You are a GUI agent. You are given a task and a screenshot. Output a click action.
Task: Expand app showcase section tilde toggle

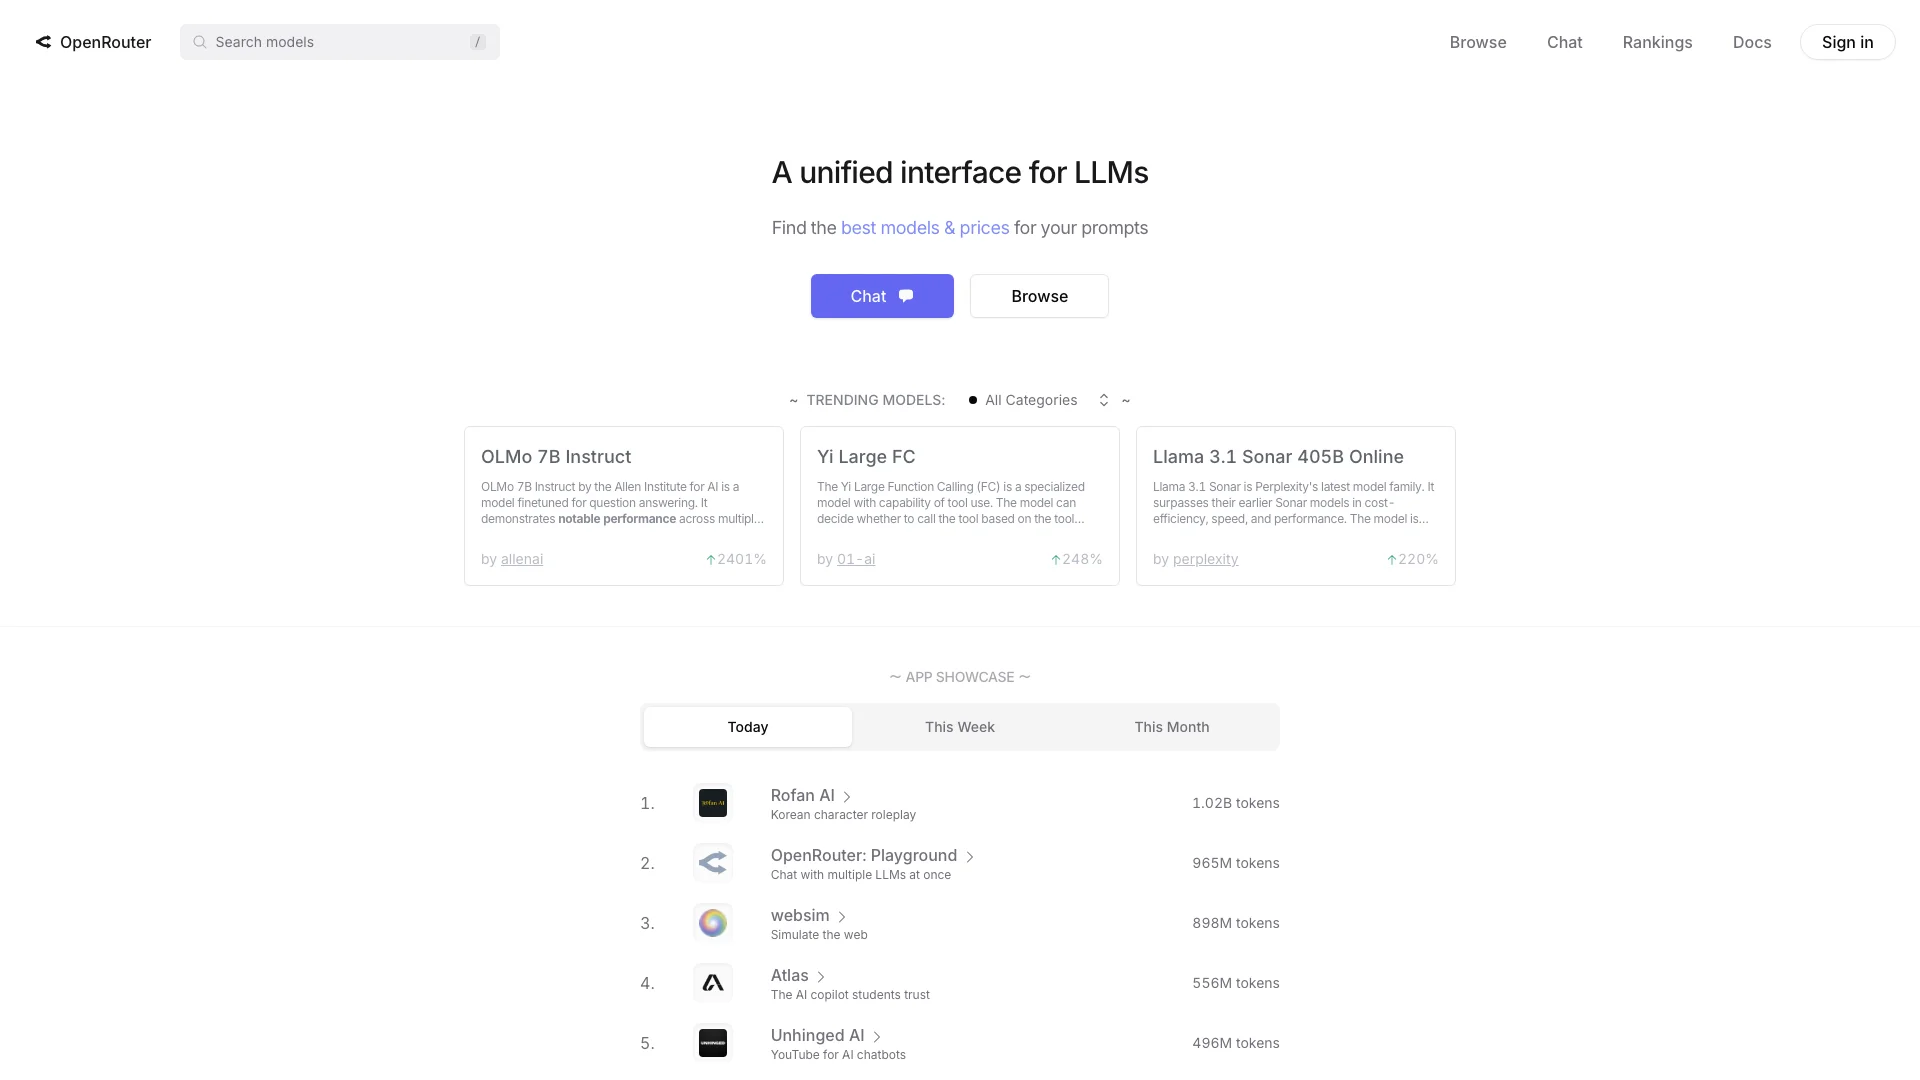coord(1026,676)
